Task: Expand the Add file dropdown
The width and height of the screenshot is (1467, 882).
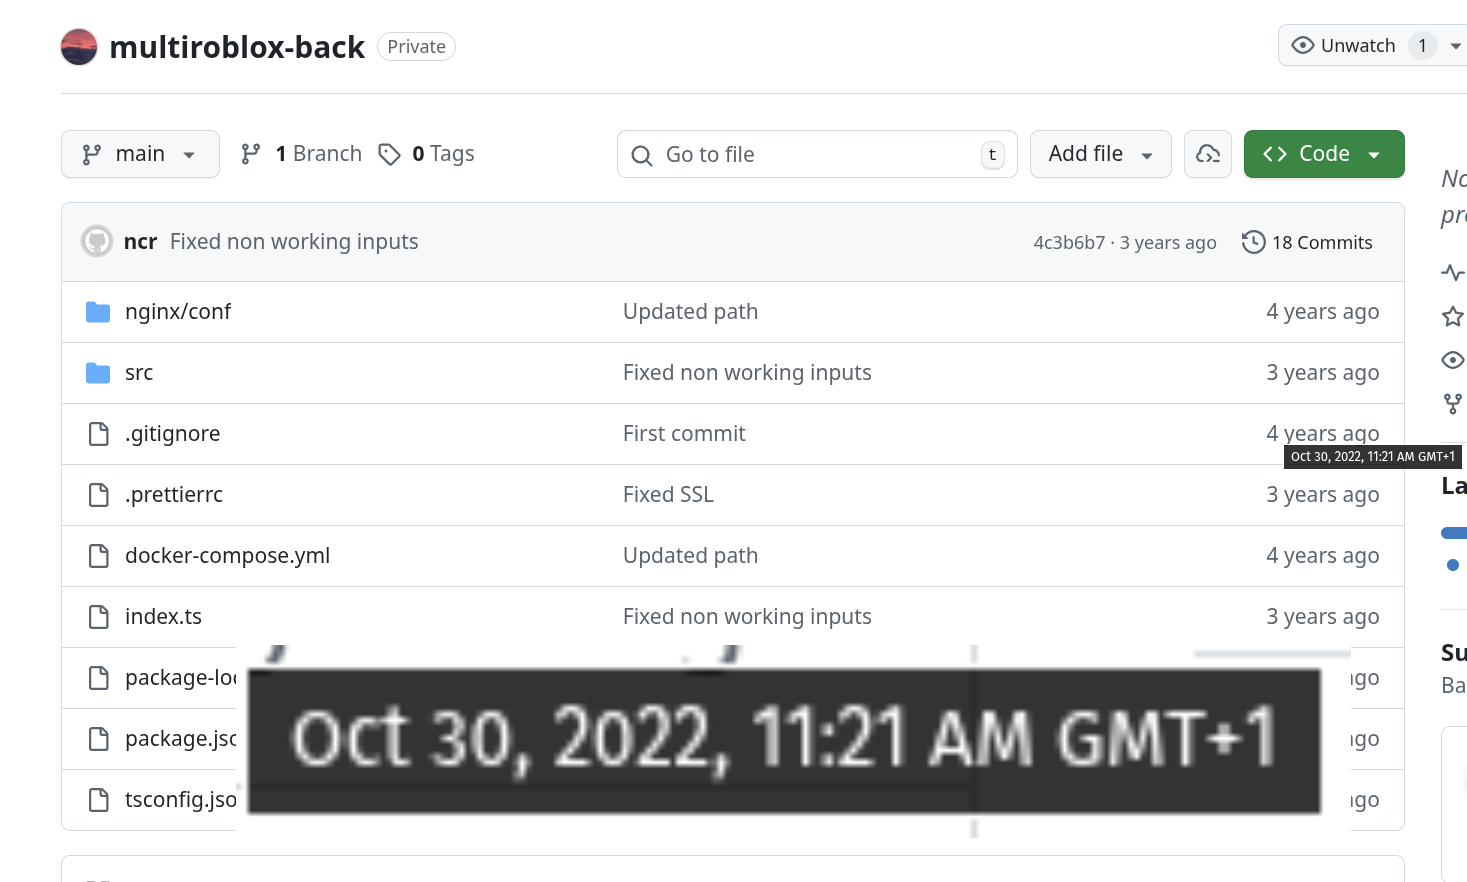Action: (1100, 154)
